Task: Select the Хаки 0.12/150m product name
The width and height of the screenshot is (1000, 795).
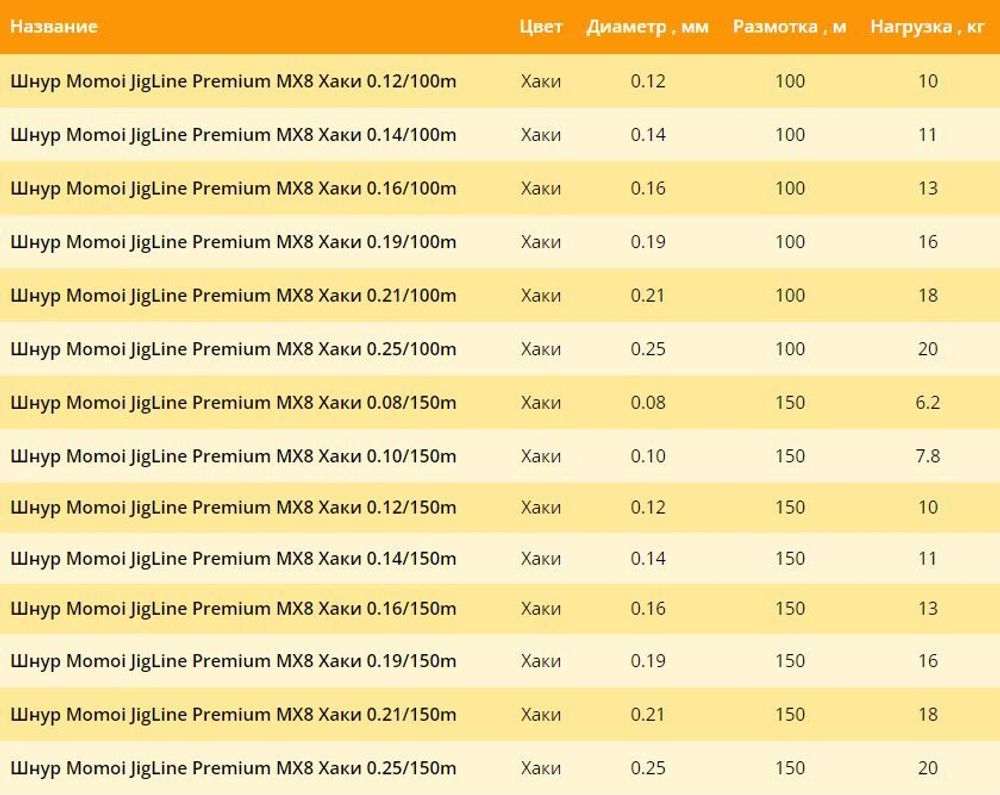Action: click(233, 508)
